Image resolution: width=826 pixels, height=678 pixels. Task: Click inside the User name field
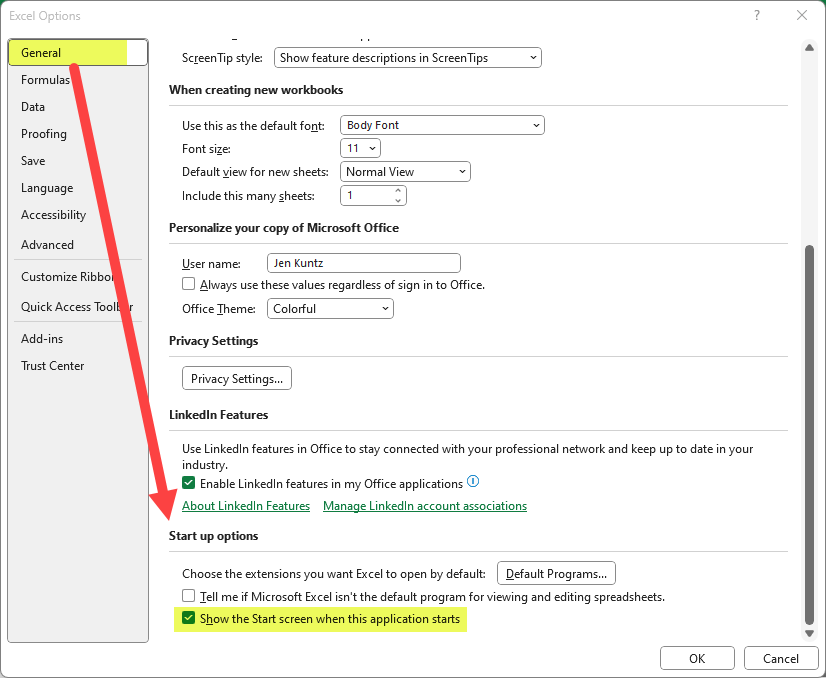tap(363, 263)
